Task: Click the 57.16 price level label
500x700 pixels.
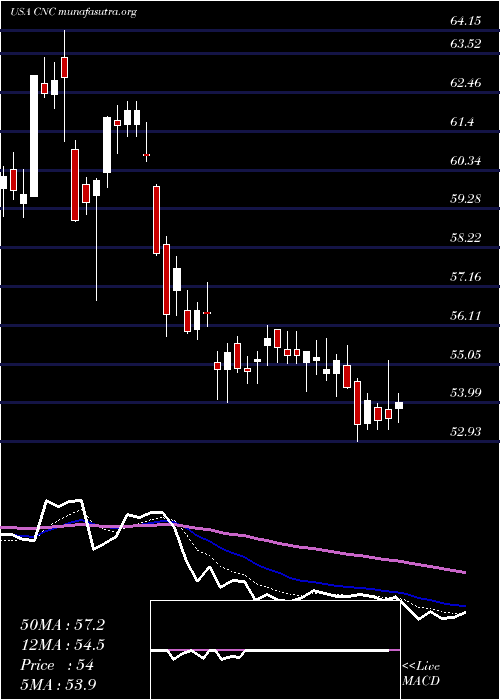Action: point(466,277)
